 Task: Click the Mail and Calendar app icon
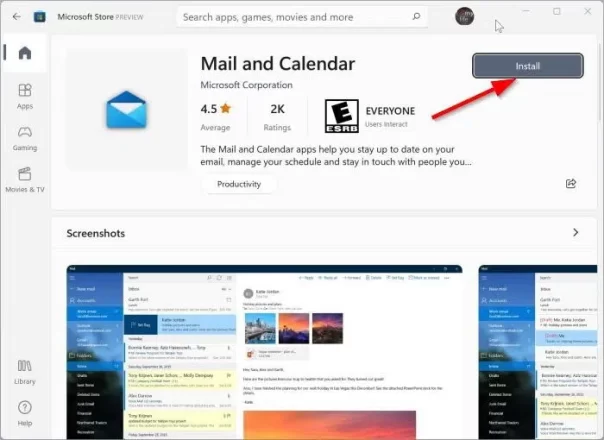click(126, 110)
